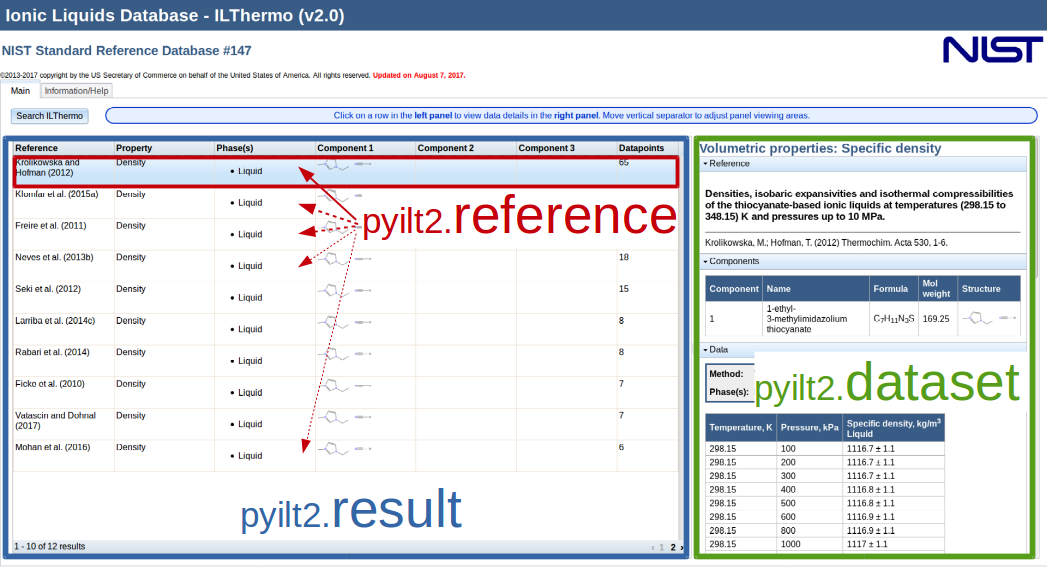
Task: Select the Mohan et al. (2016) row
Action: point(346,455)
